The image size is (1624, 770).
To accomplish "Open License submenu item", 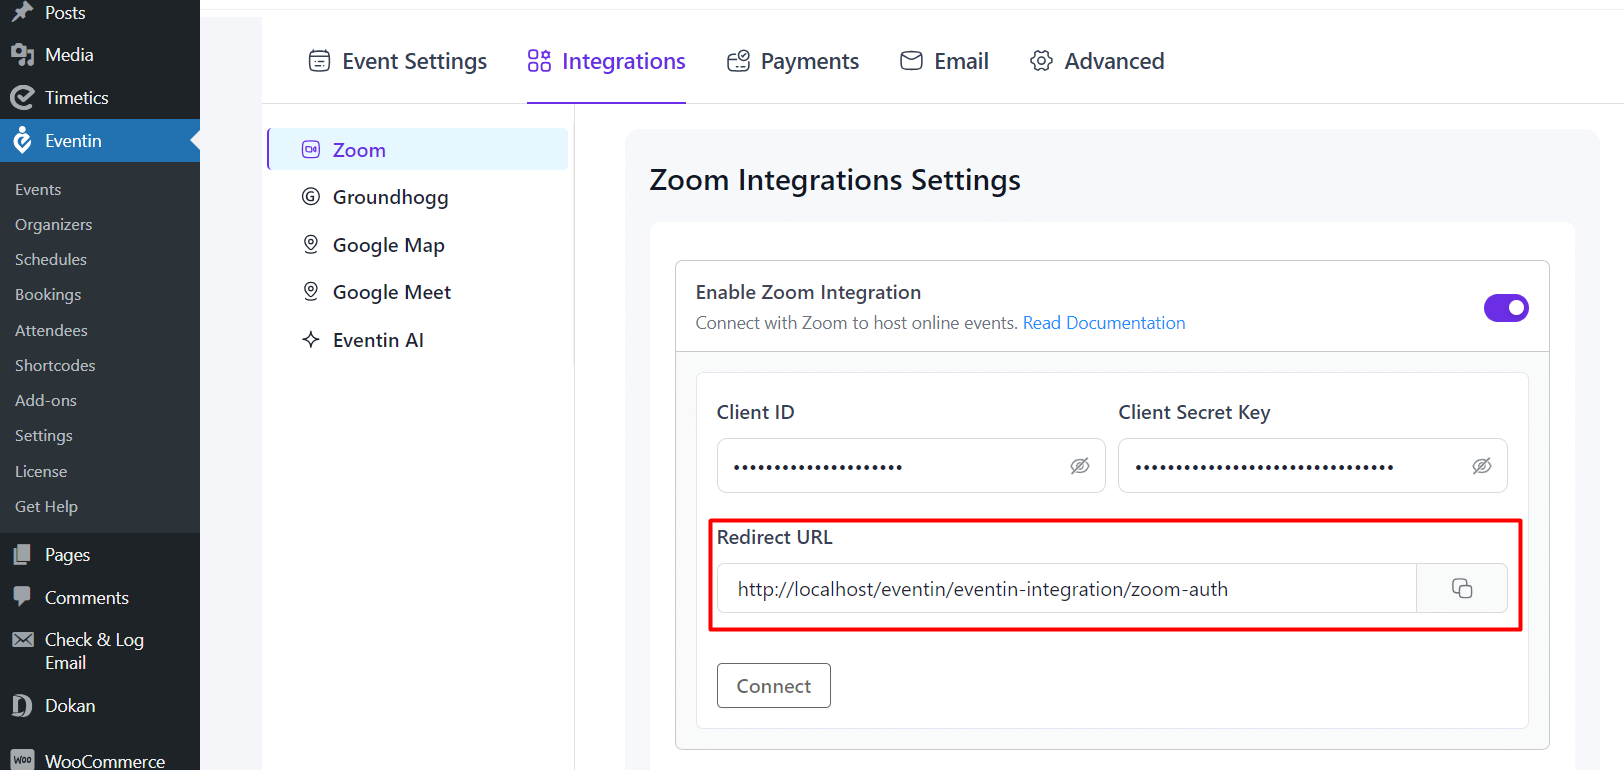I will (41, 471).
